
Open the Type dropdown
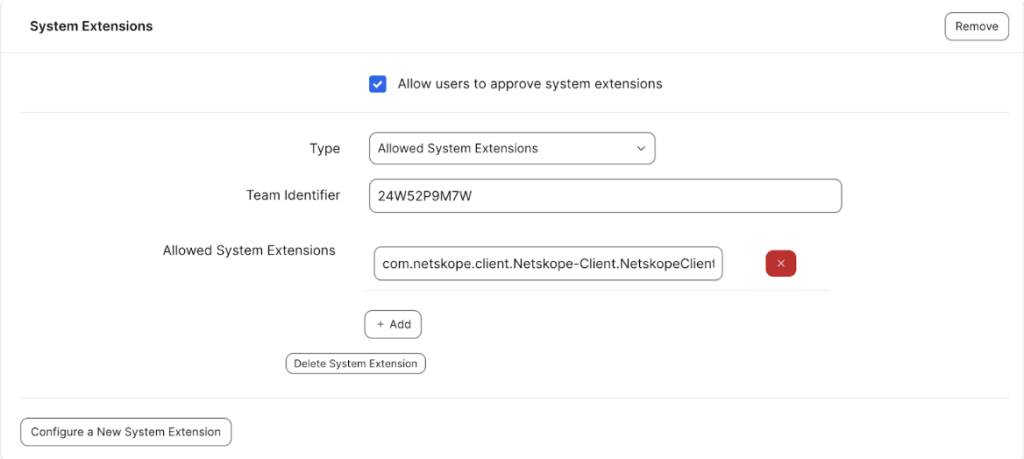point(512,149)
